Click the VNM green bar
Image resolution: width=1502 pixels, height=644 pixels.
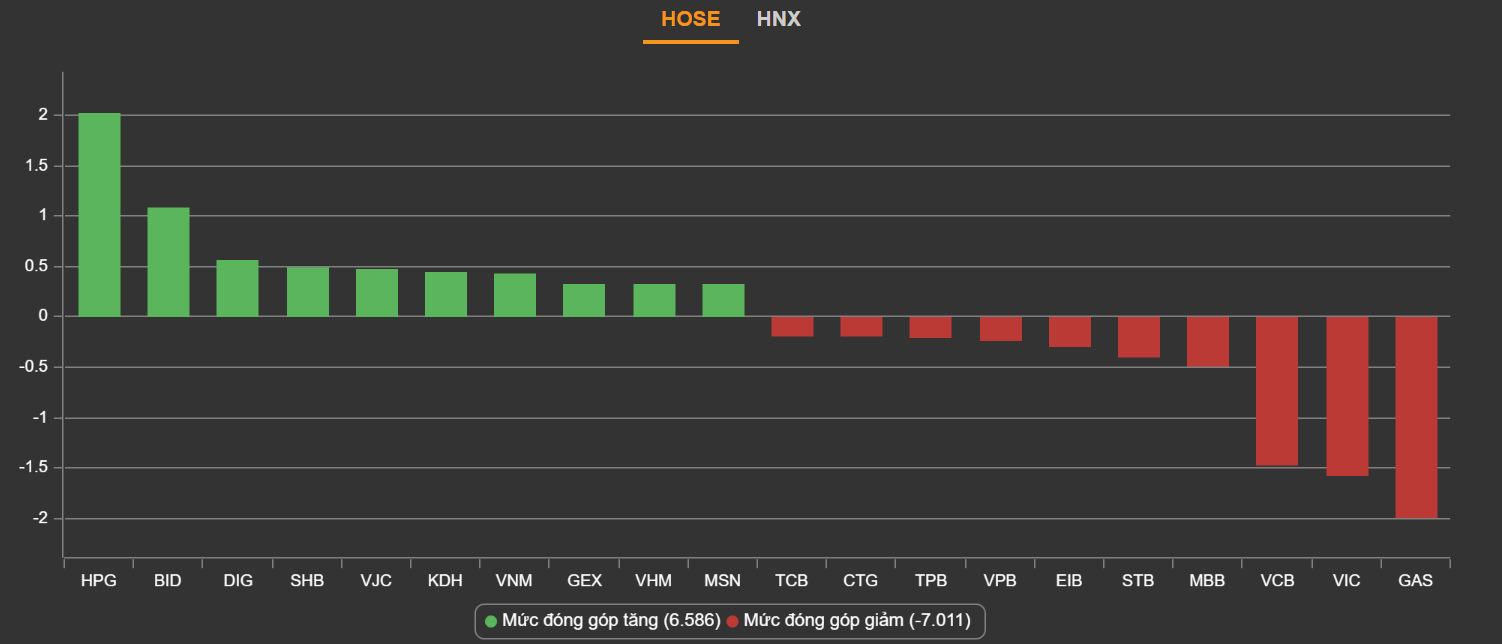(x=515, y=295)
